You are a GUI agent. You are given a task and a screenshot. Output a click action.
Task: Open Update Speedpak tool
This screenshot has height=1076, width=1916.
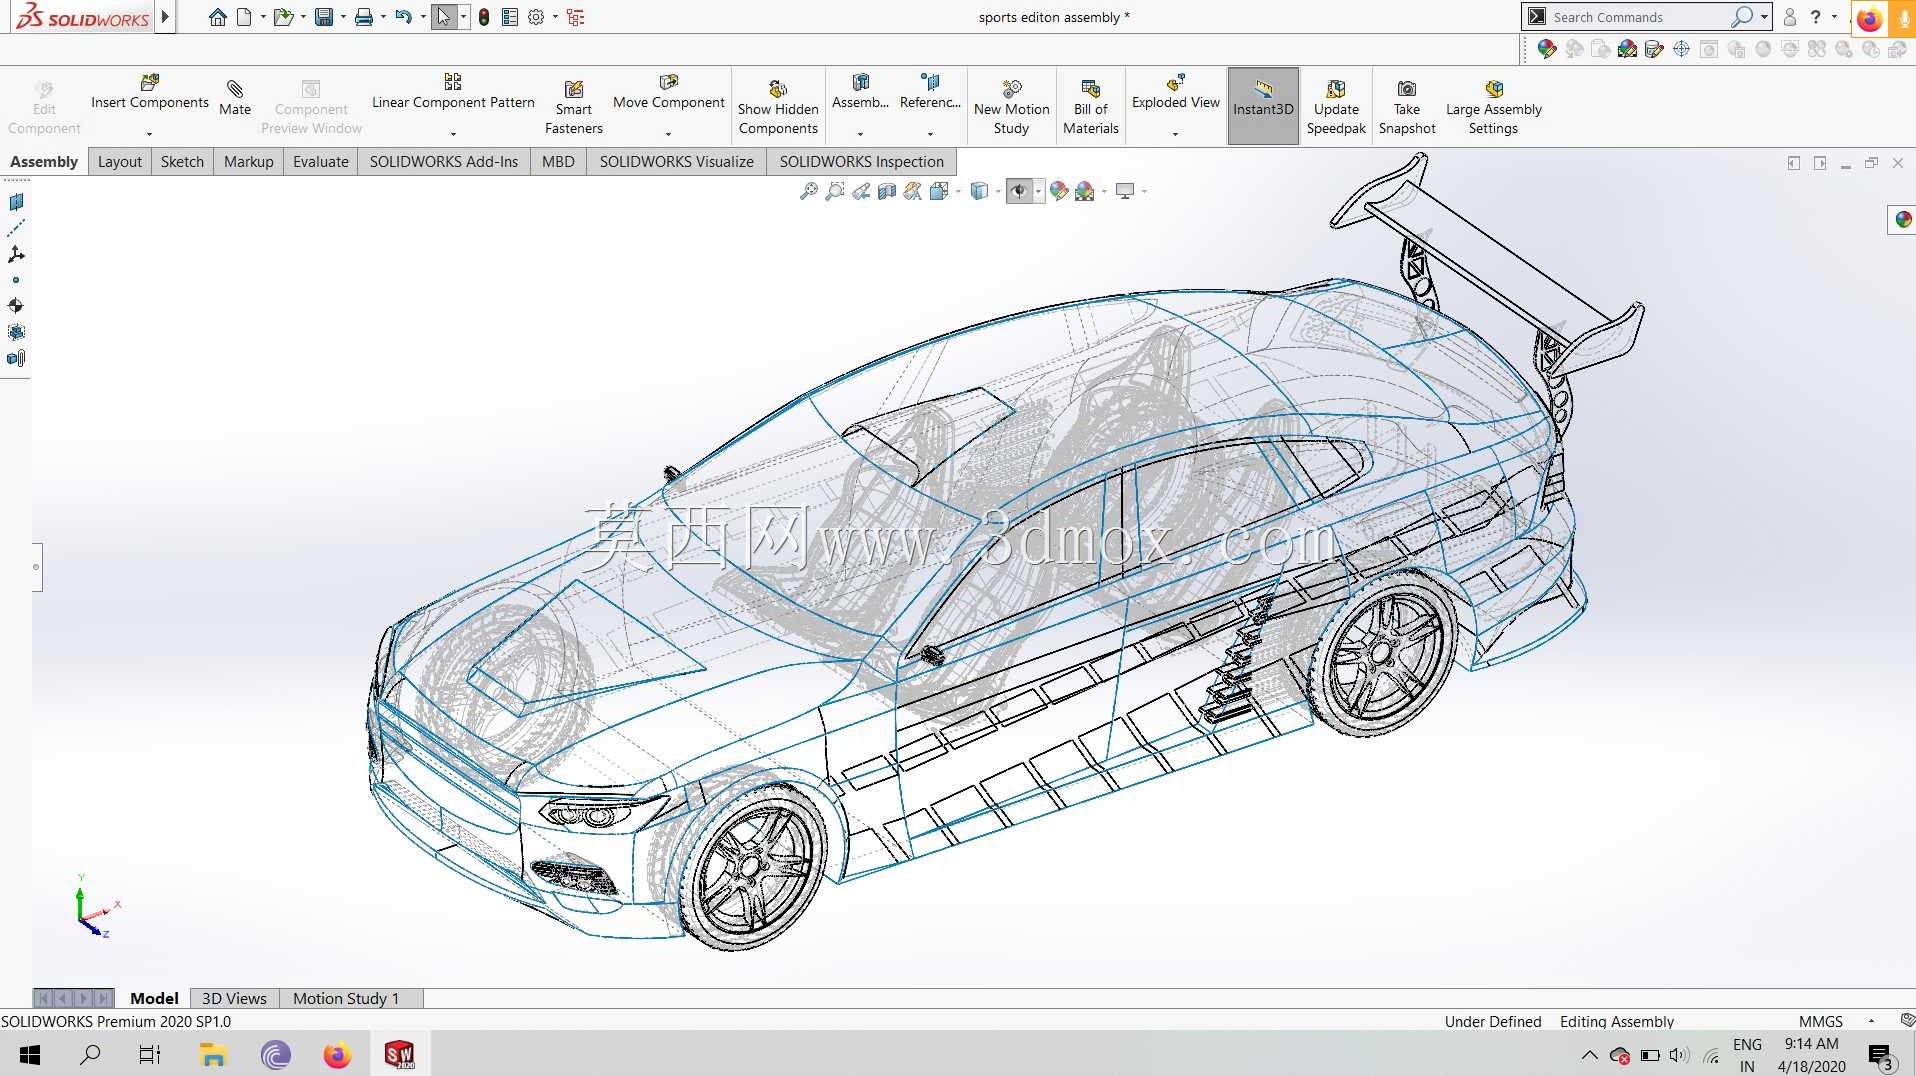(1336, 107)
